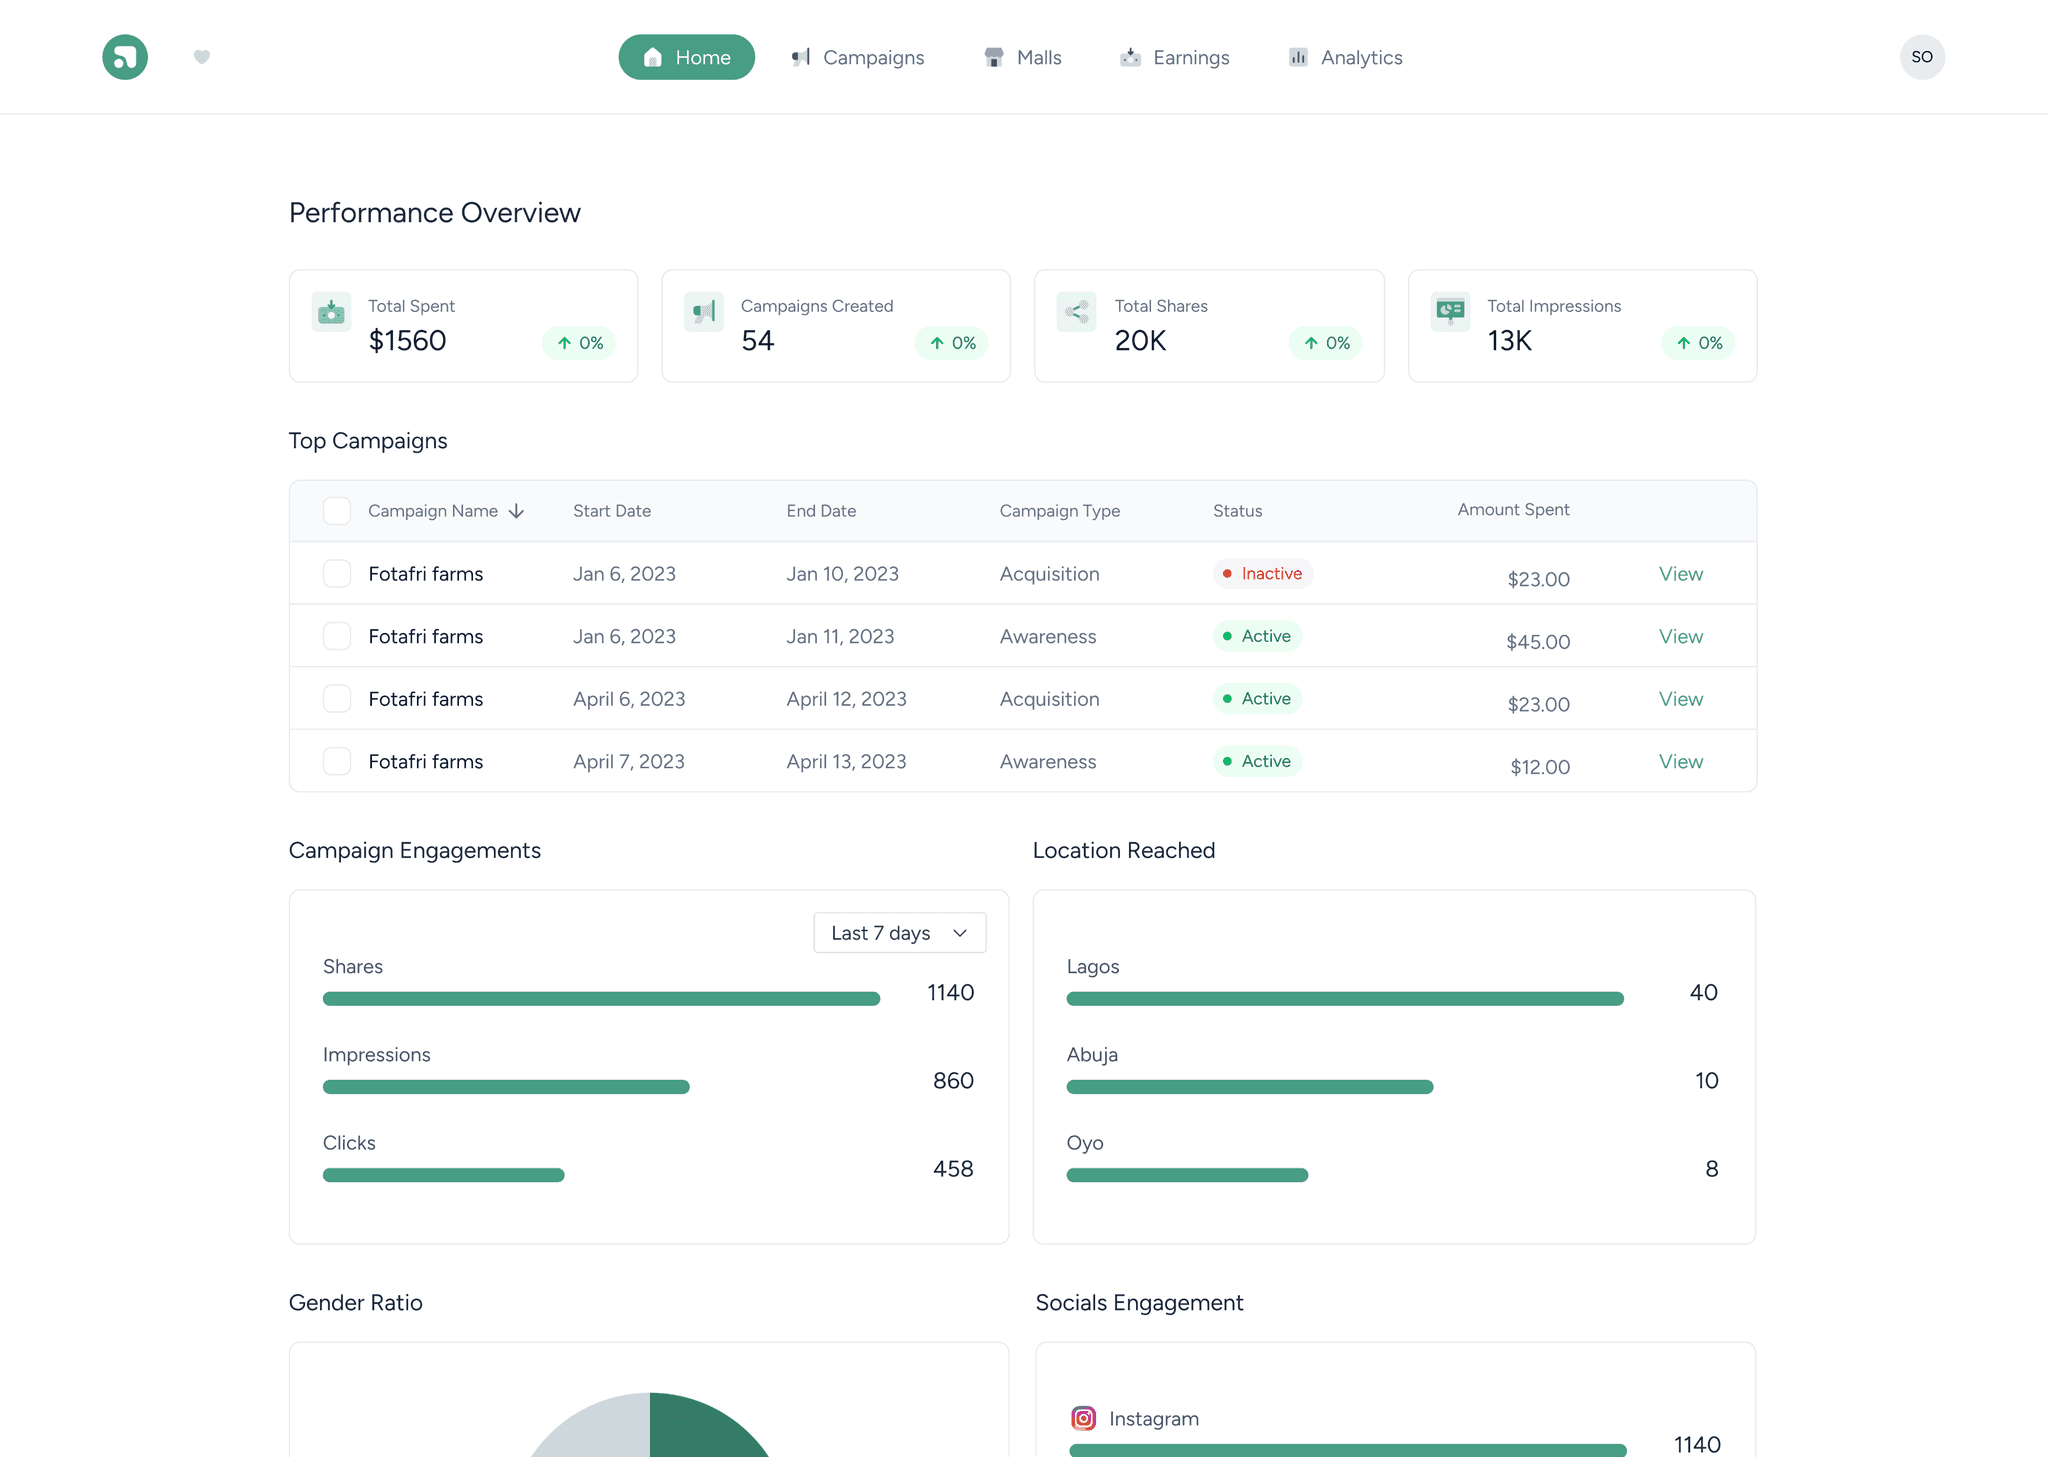View the April 6, 2023 Acquisition campaign
Screen dimensions: 2048x1457
[x=1680, y=699]
